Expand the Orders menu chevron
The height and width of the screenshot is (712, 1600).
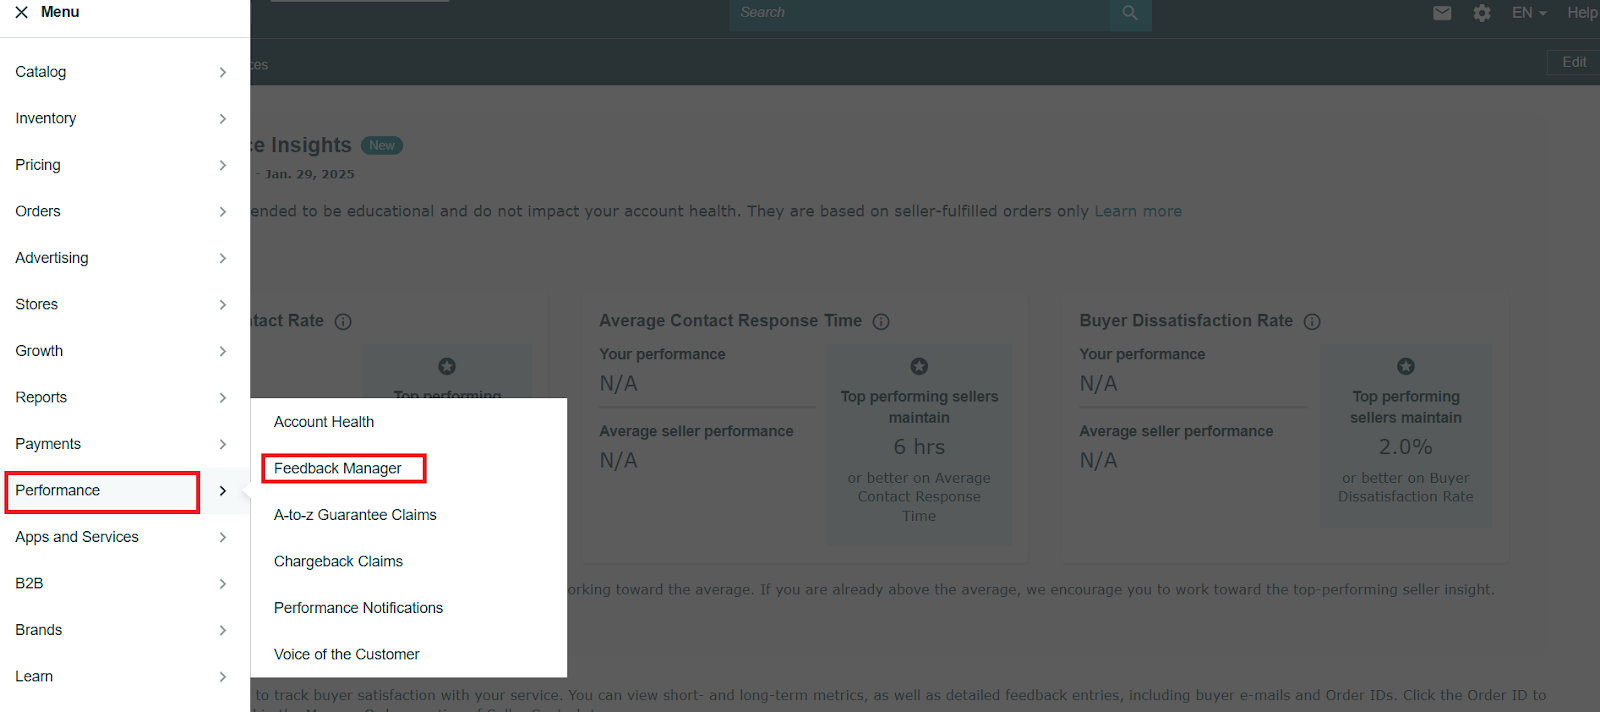click(x=223, y=211)
